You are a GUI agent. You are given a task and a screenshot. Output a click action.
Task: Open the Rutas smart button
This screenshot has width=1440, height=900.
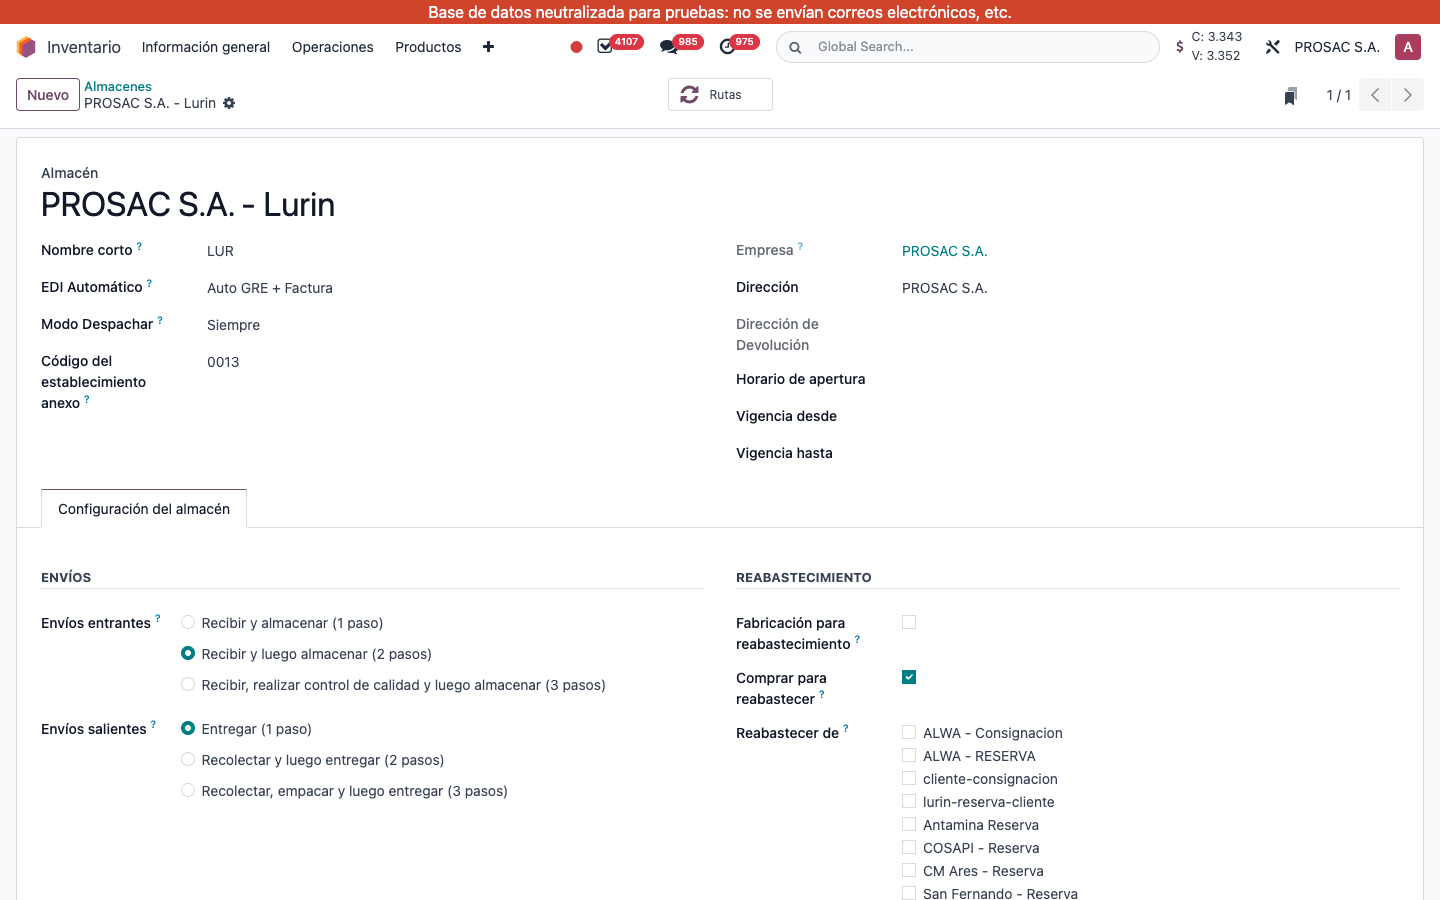point(720,95)
